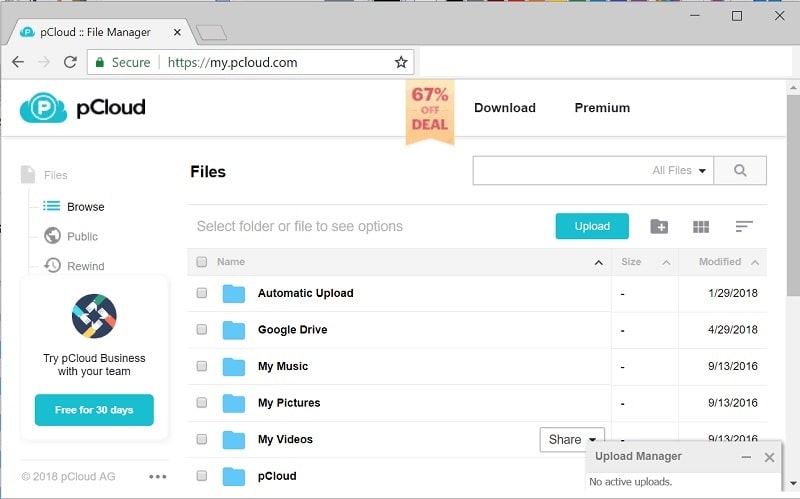Toggle the select-all checkbox in header
The width and height of the screenshot is (800, 499).
tap(202, 262)
